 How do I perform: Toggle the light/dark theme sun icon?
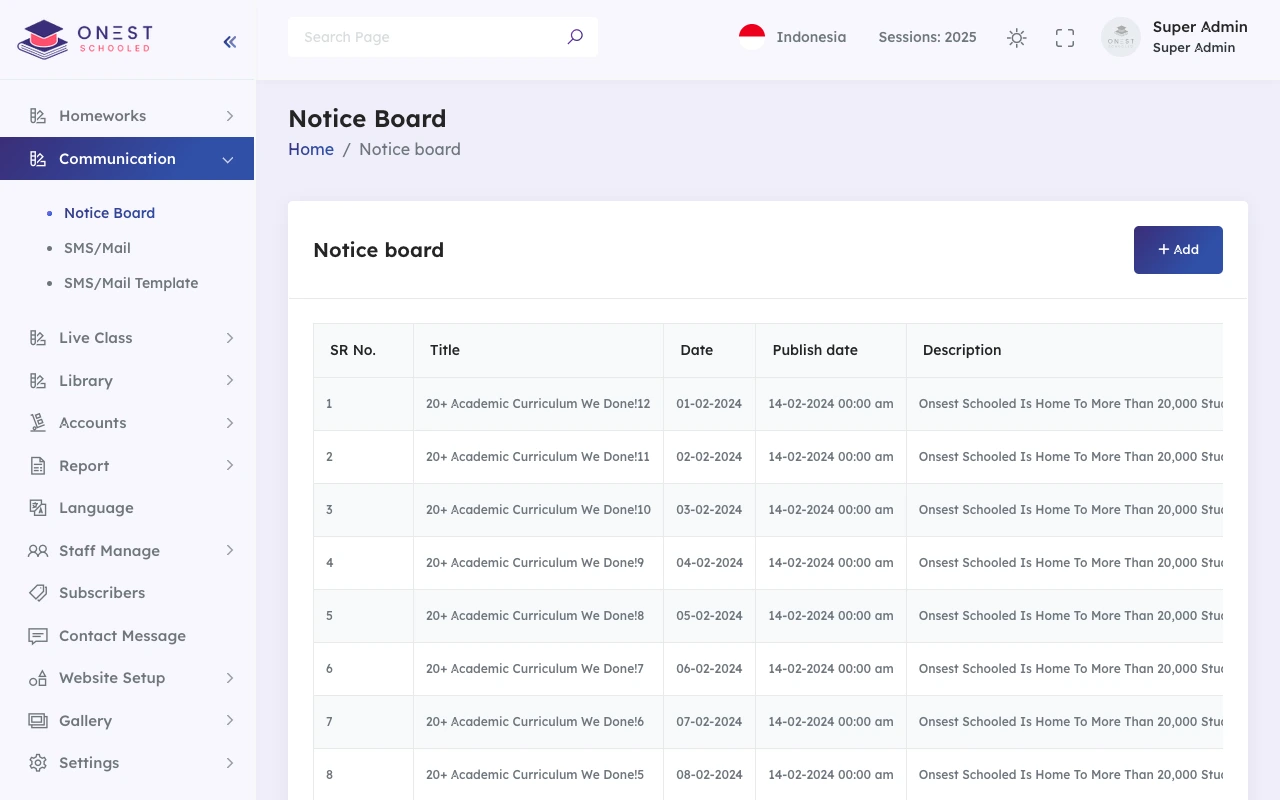click(x=1016, y=38)
